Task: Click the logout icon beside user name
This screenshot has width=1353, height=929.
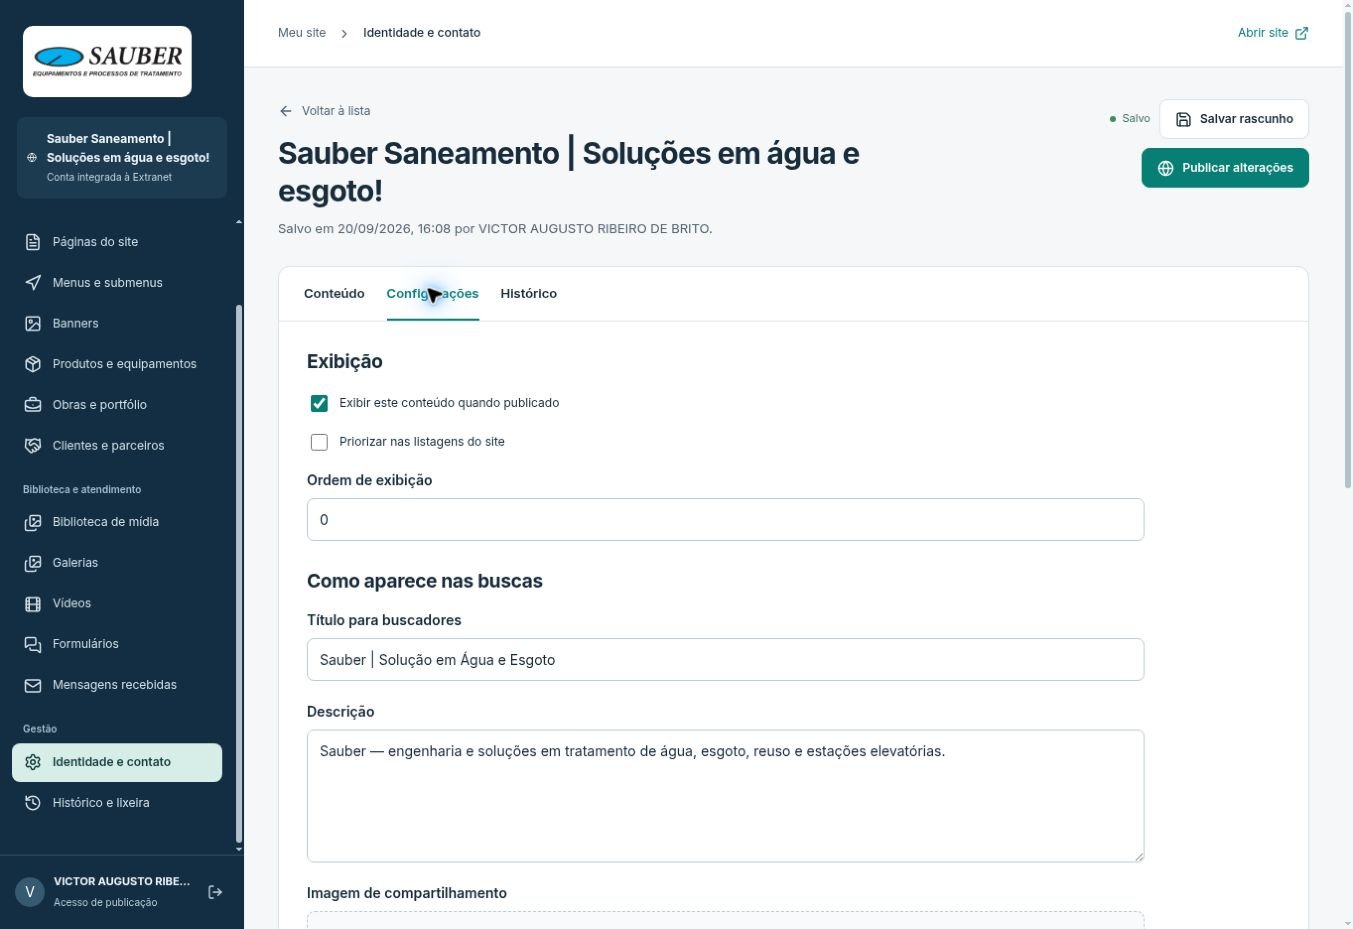Action: [215, 892]
